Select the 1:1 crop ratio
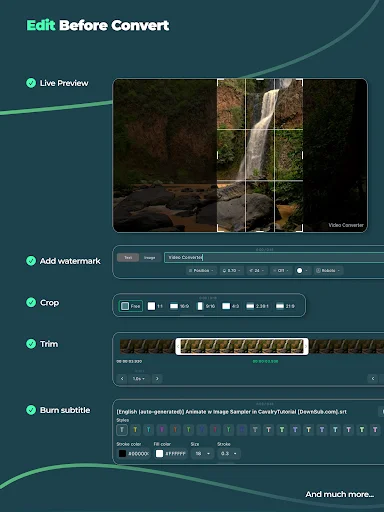 pos(155,306)
